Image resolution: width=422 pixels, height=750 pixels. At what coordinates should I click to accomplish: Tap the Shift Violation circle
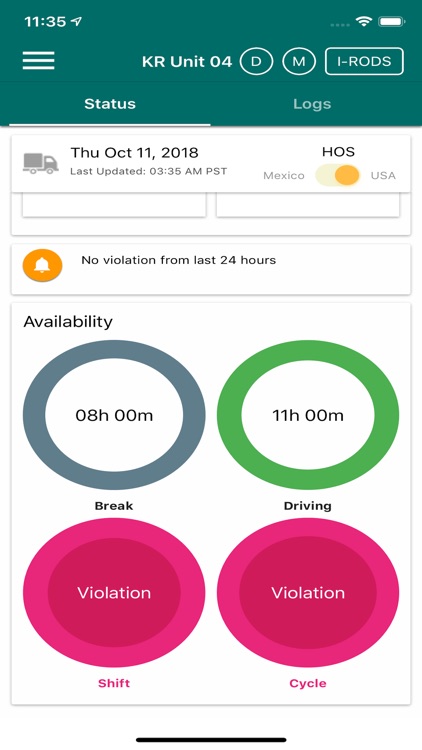click(x=114, y=593)
